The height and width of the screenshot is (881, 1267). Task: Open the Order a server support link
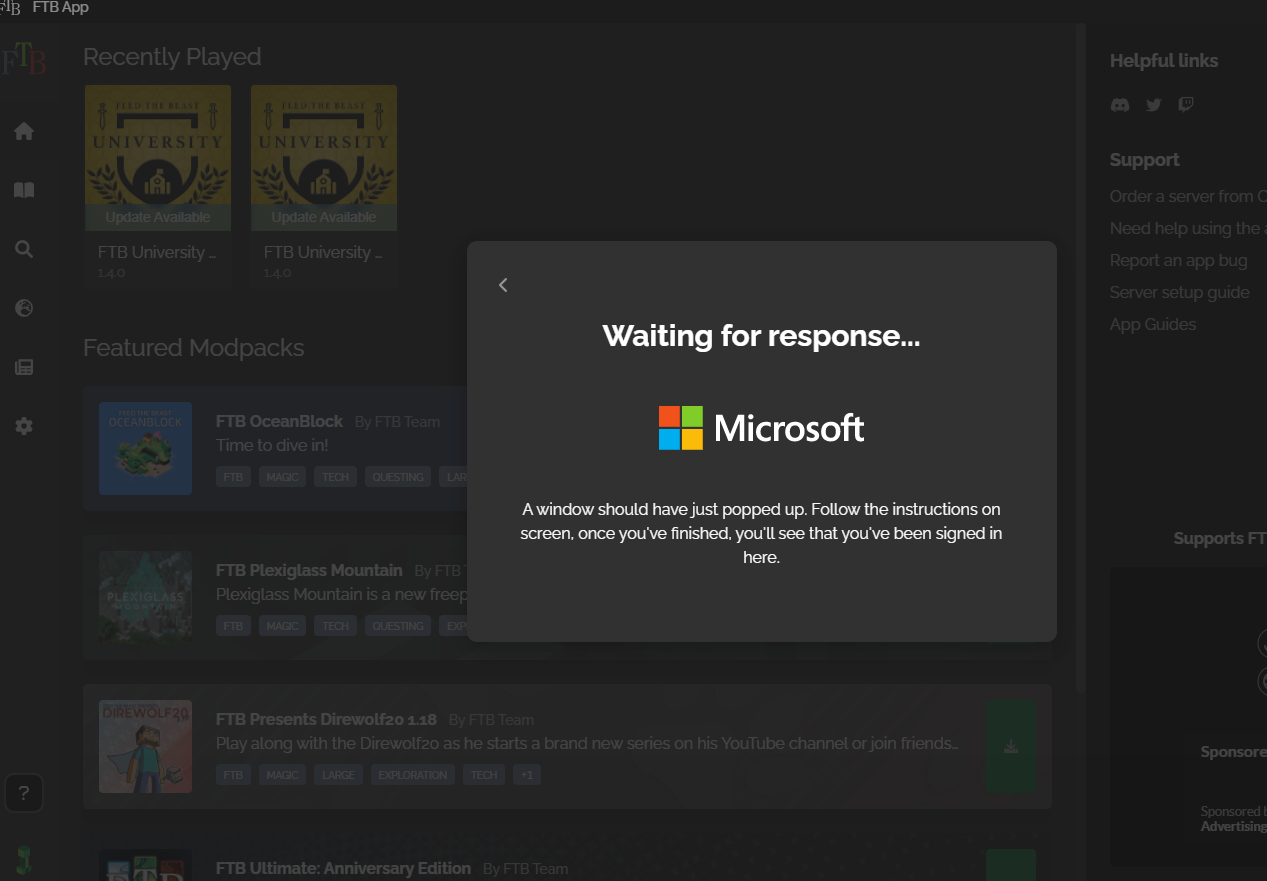pos(1188,196)
